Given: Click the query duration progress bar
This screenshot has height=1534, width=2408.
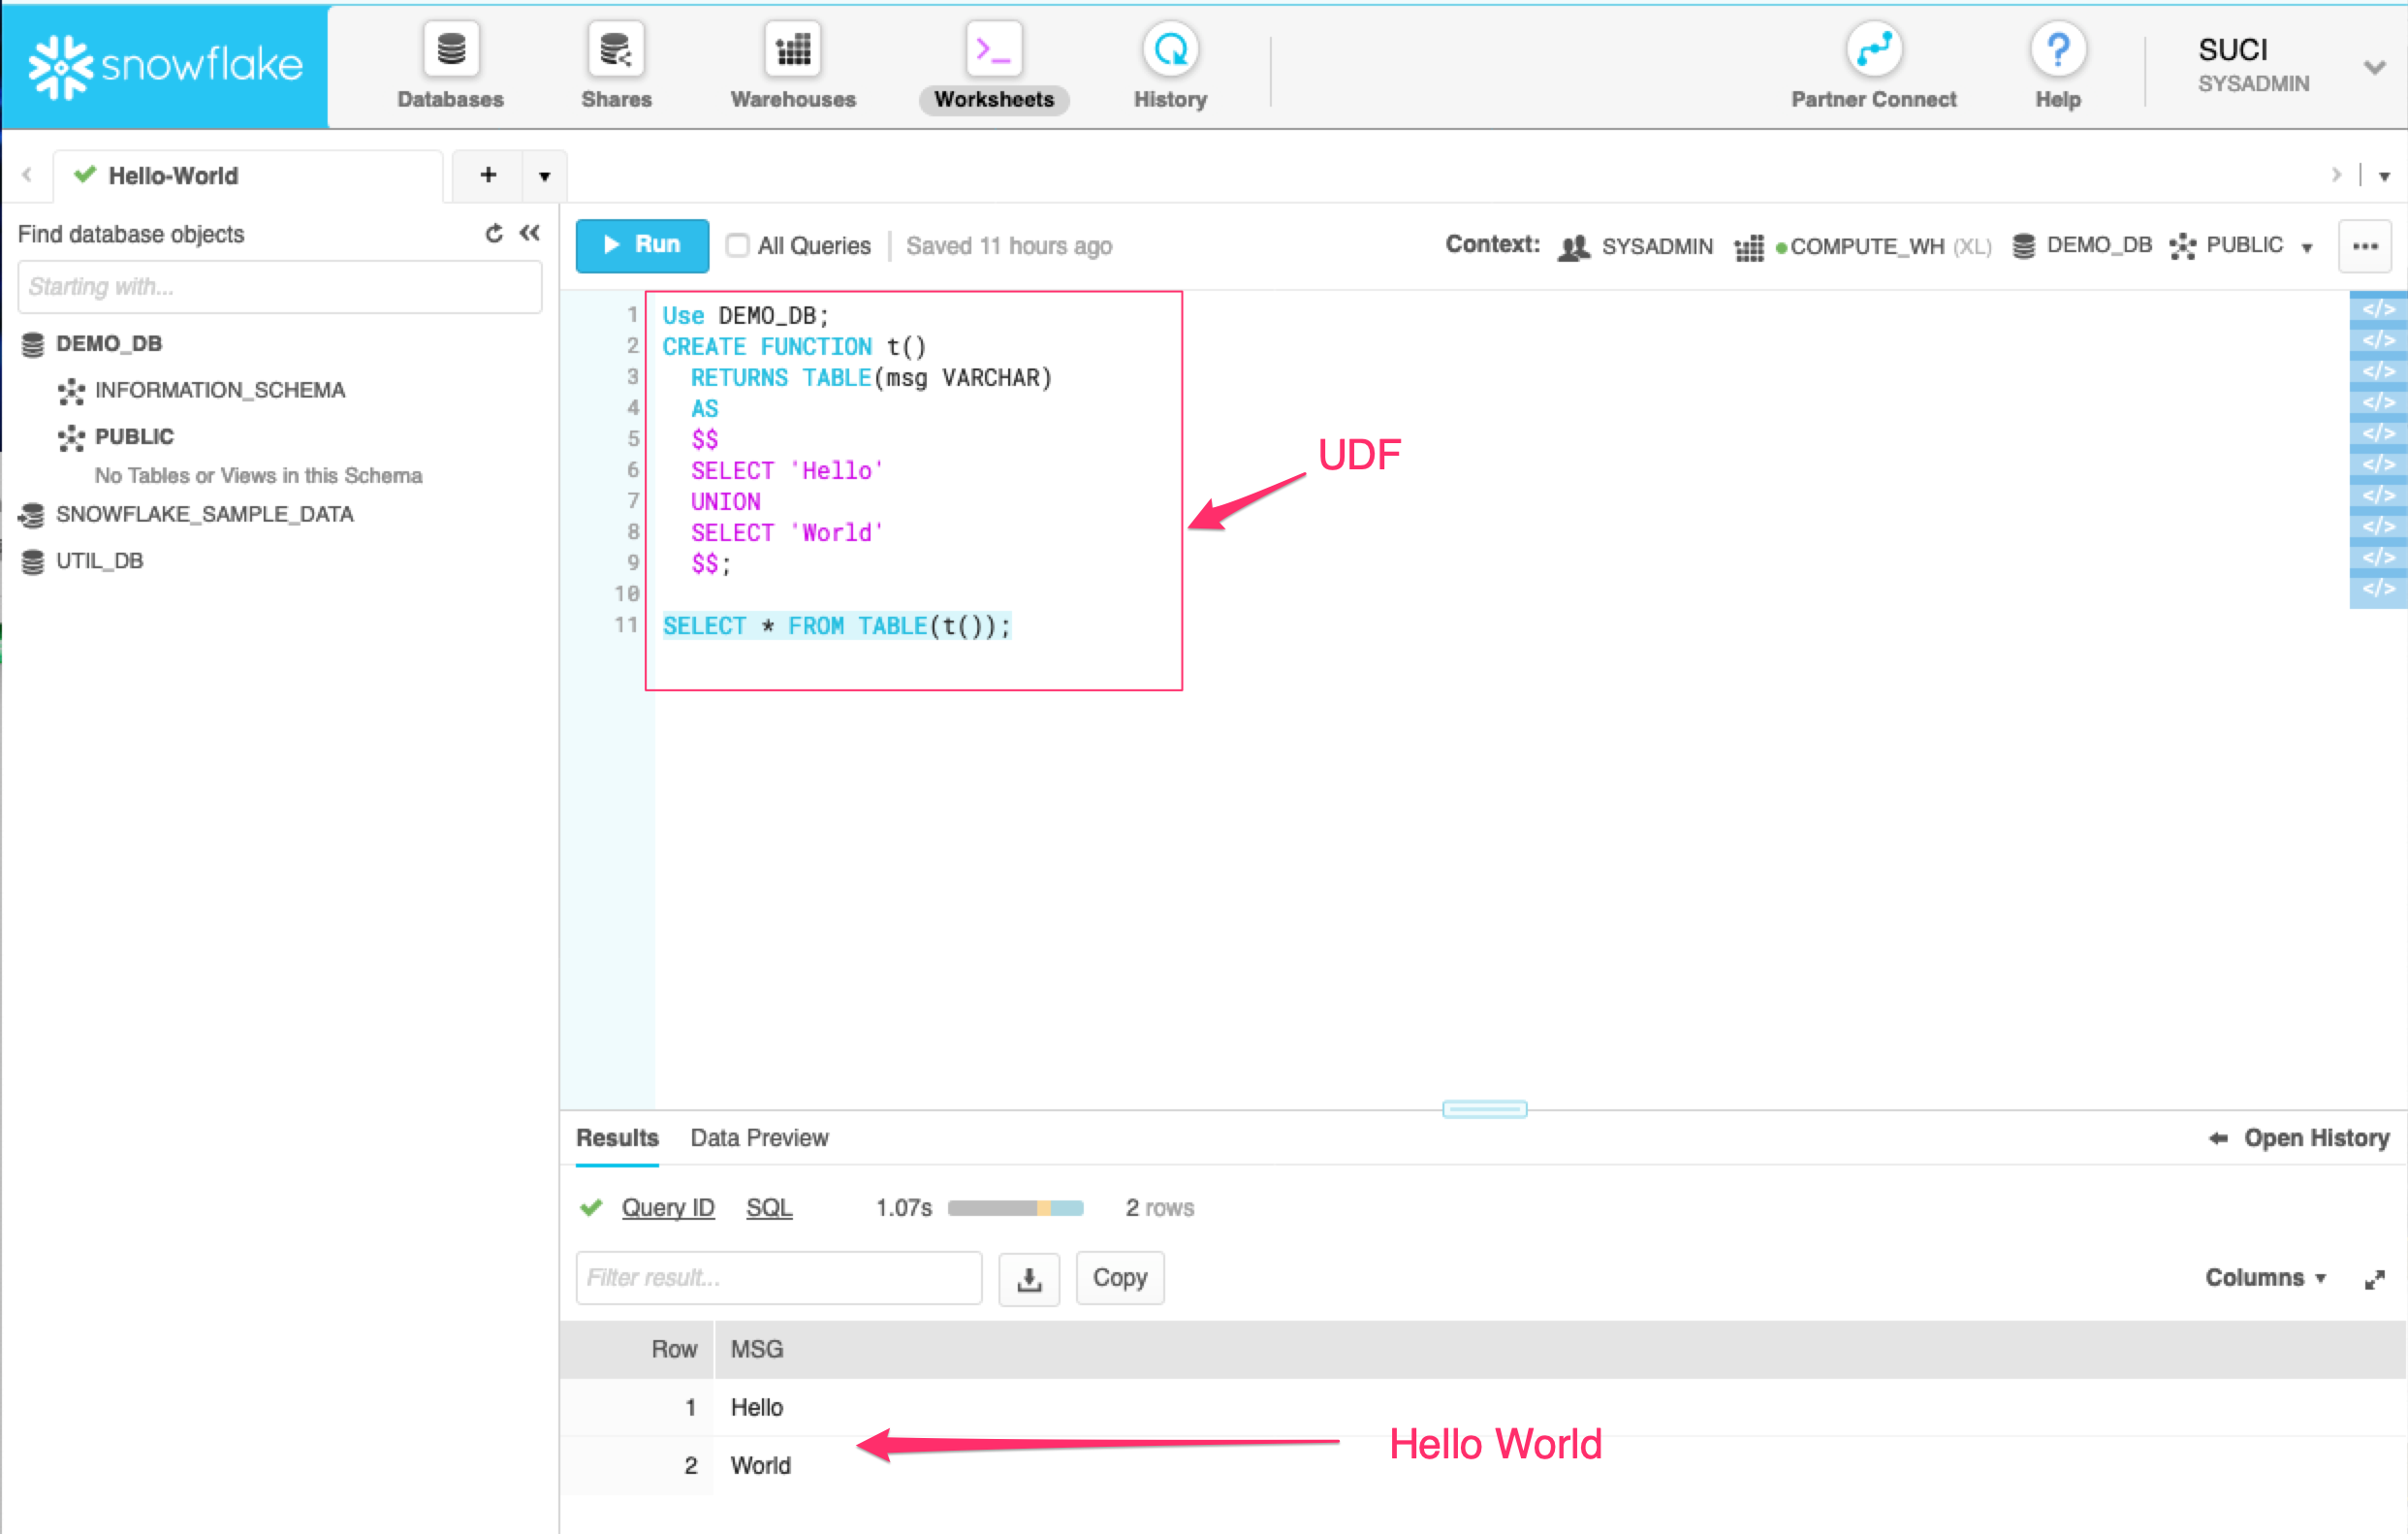Looking at the screenshot, I should tap(1015, 1207).
